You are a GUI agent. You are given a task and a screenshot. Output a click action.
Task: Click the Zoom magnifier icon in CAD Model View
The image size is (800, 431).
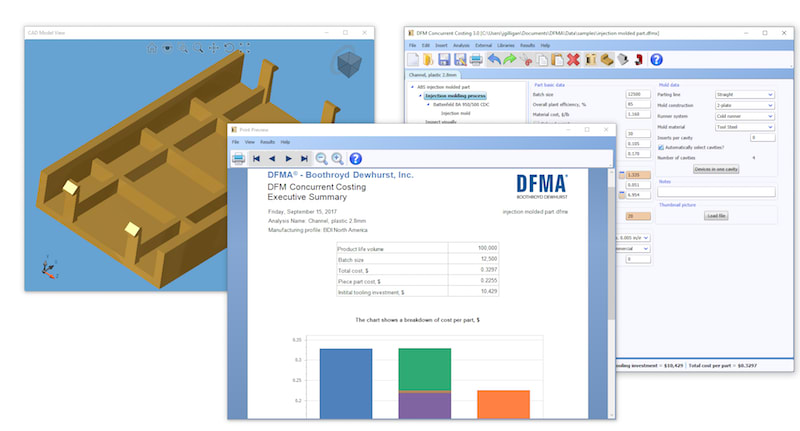[198, 48]
